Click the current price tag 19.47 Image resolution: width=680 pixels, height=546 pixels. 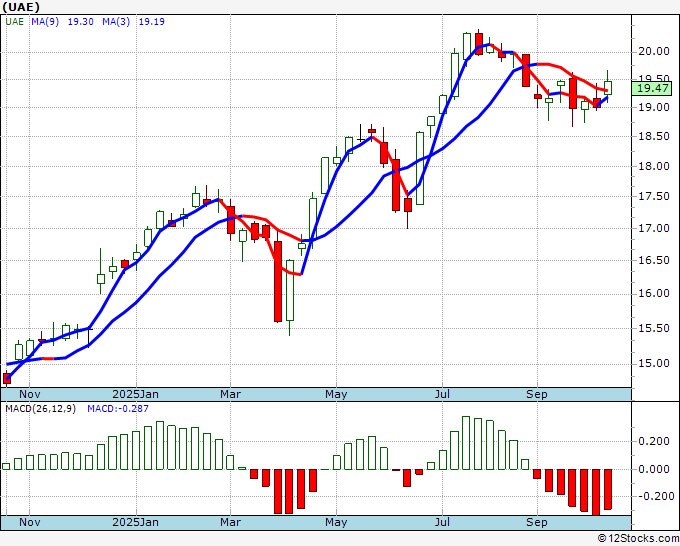click(653, 88)
